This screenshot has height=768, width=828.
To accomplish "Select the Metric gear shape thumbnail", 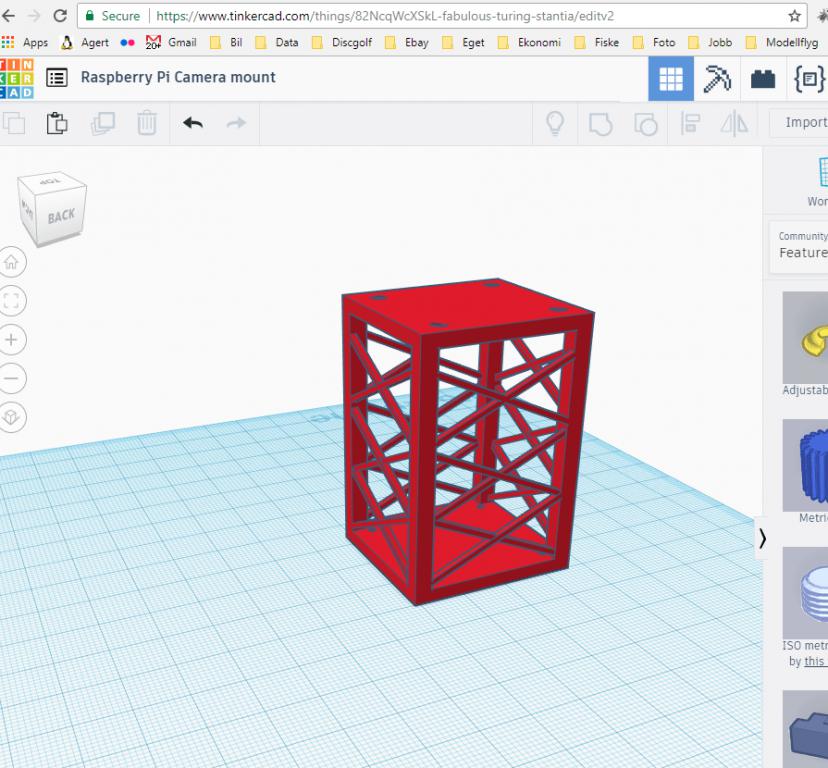I will (806, 465).
